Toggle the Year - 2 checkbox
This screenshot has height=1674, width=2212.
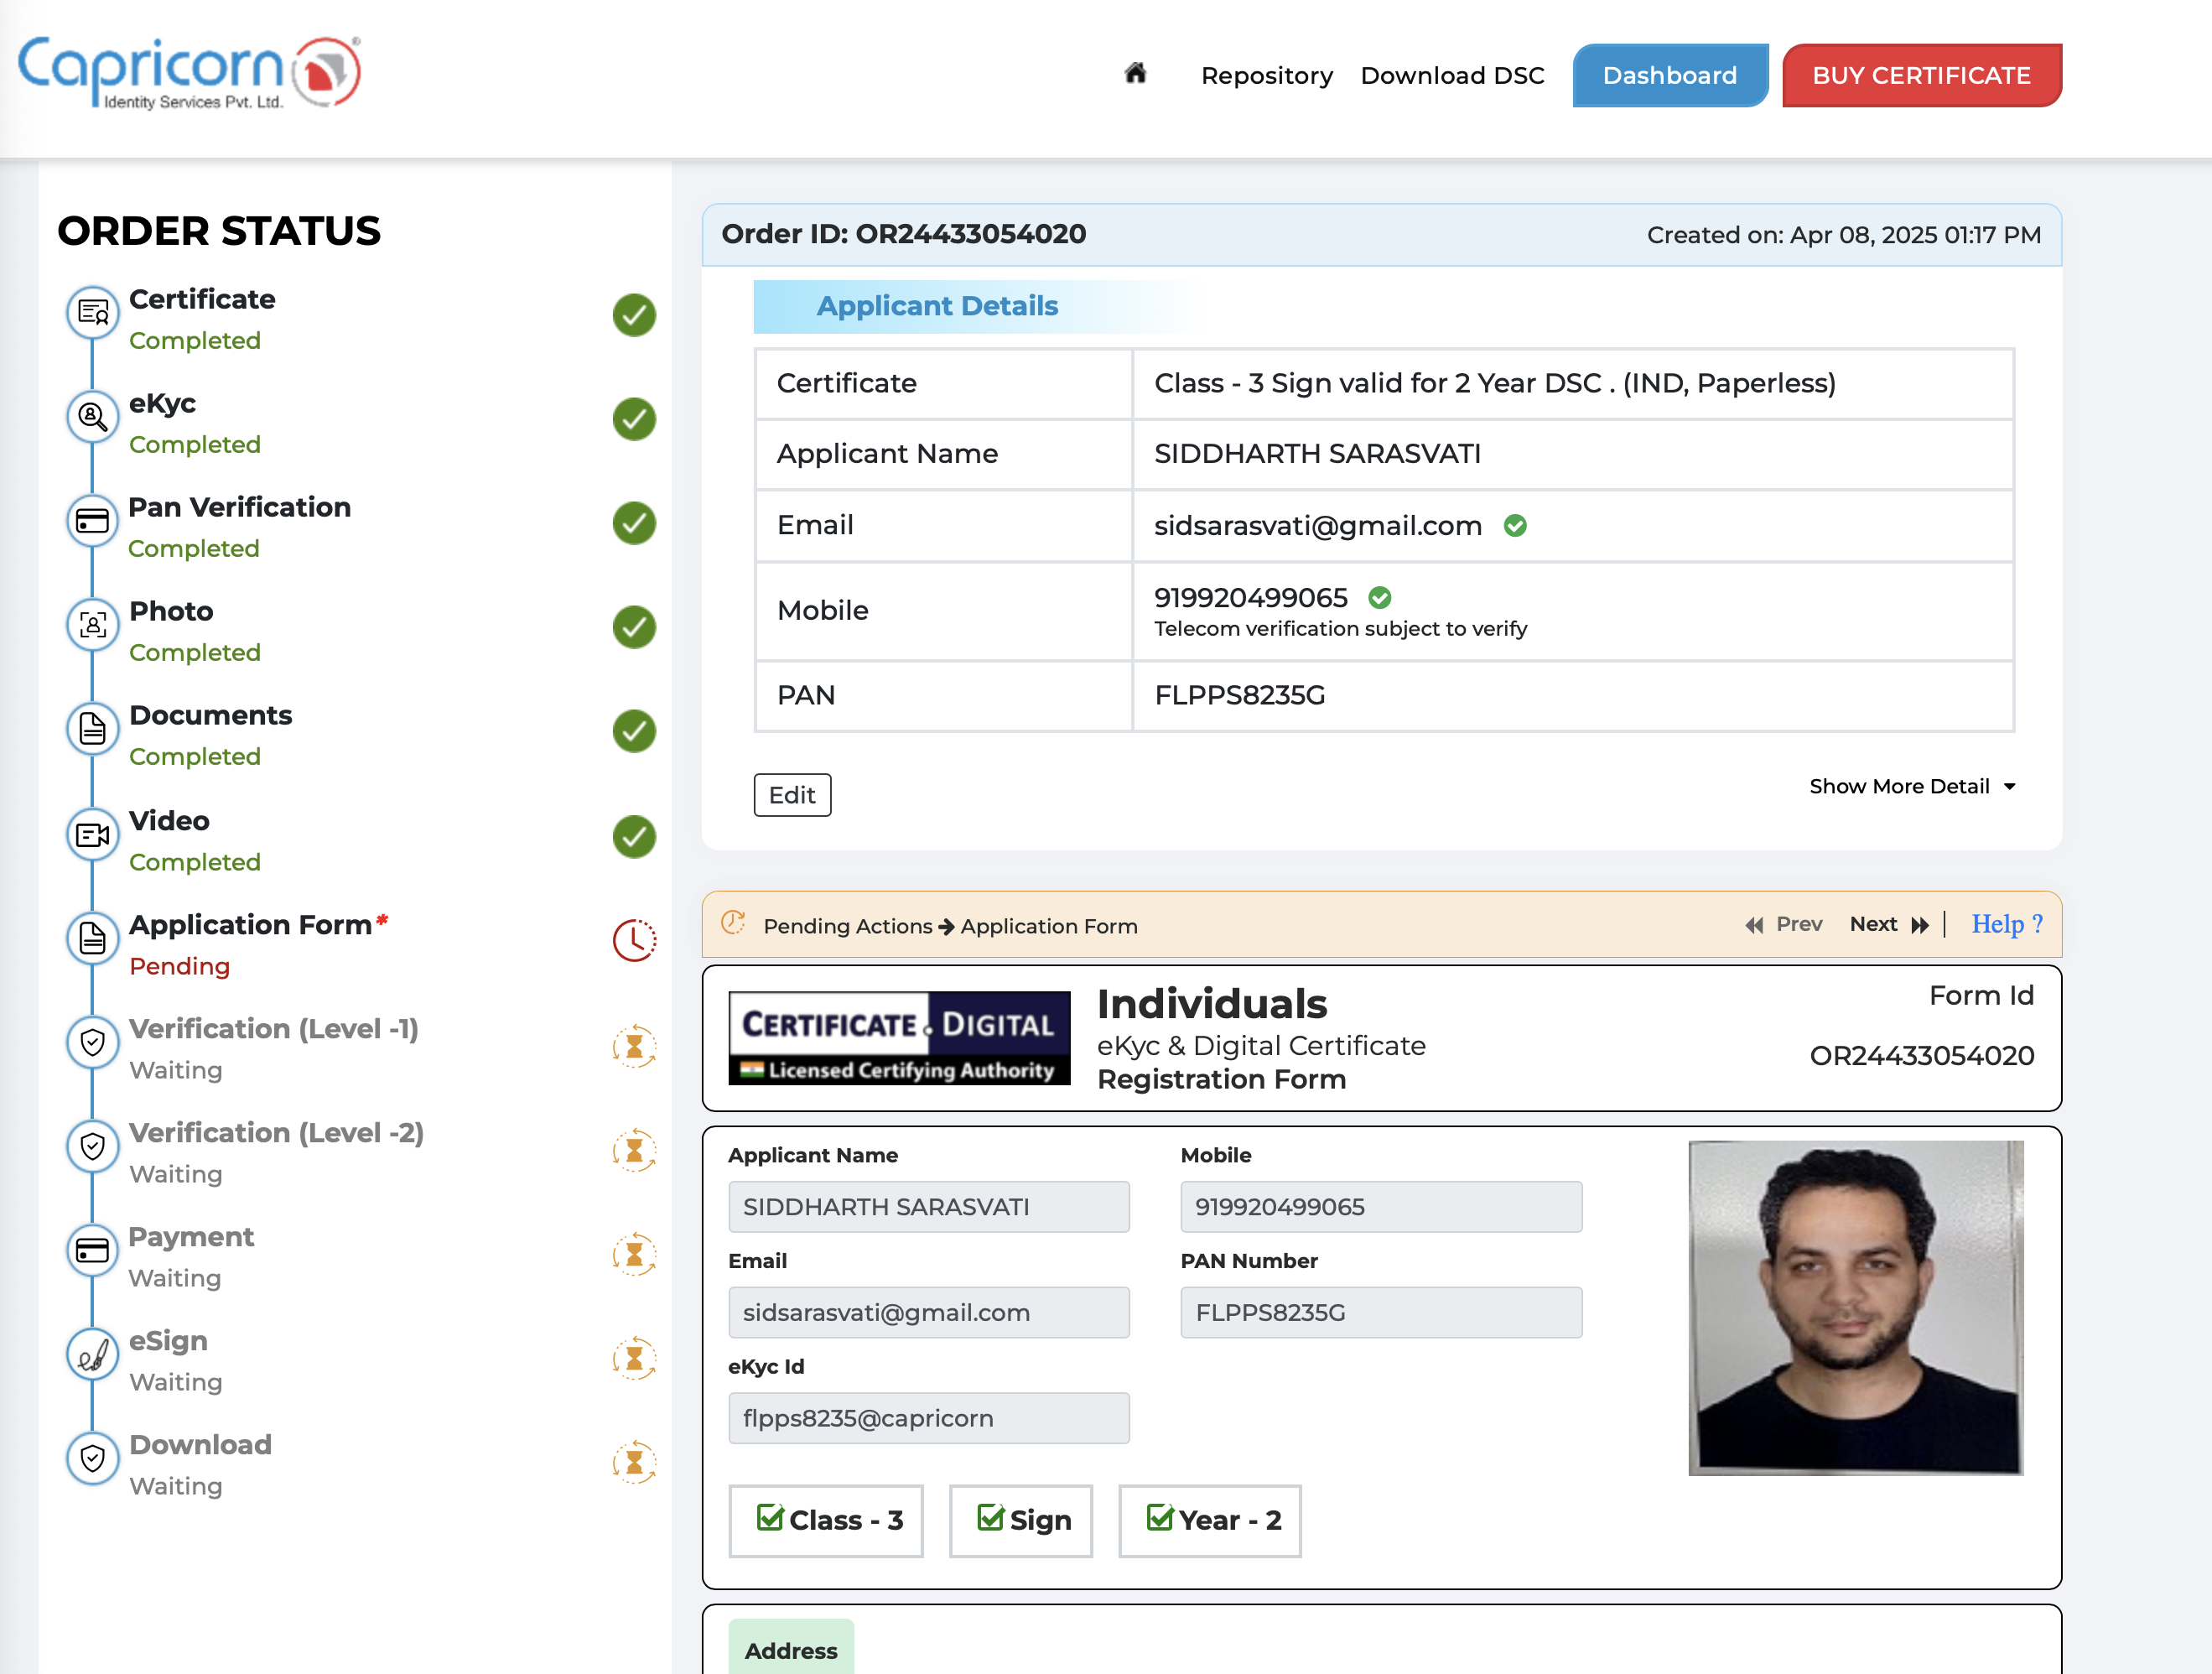(1160, 1518)
